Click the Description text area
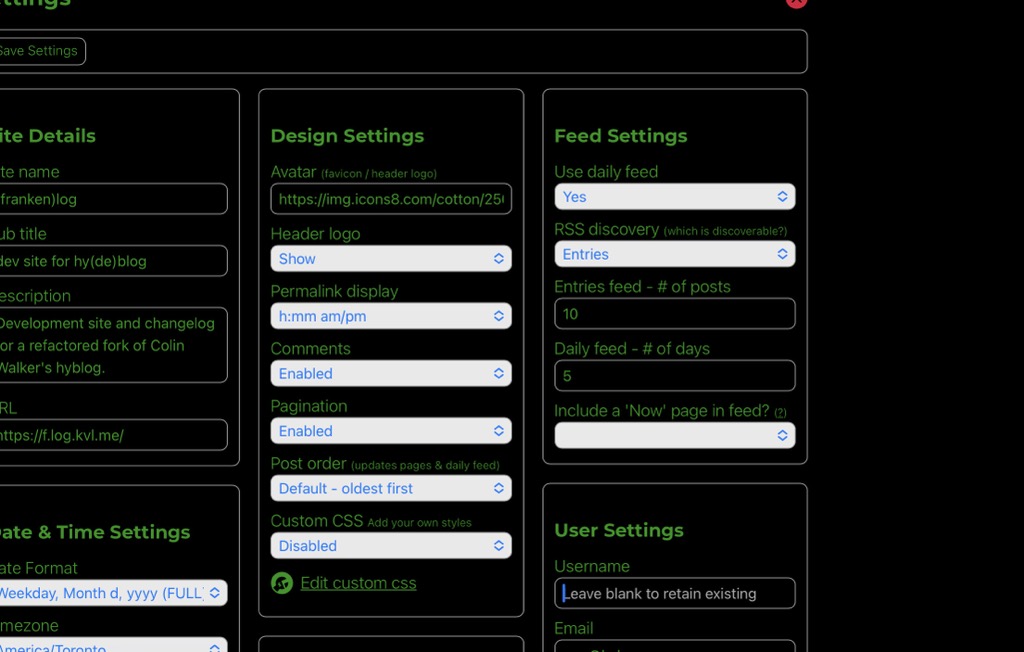 click(112, 345)
